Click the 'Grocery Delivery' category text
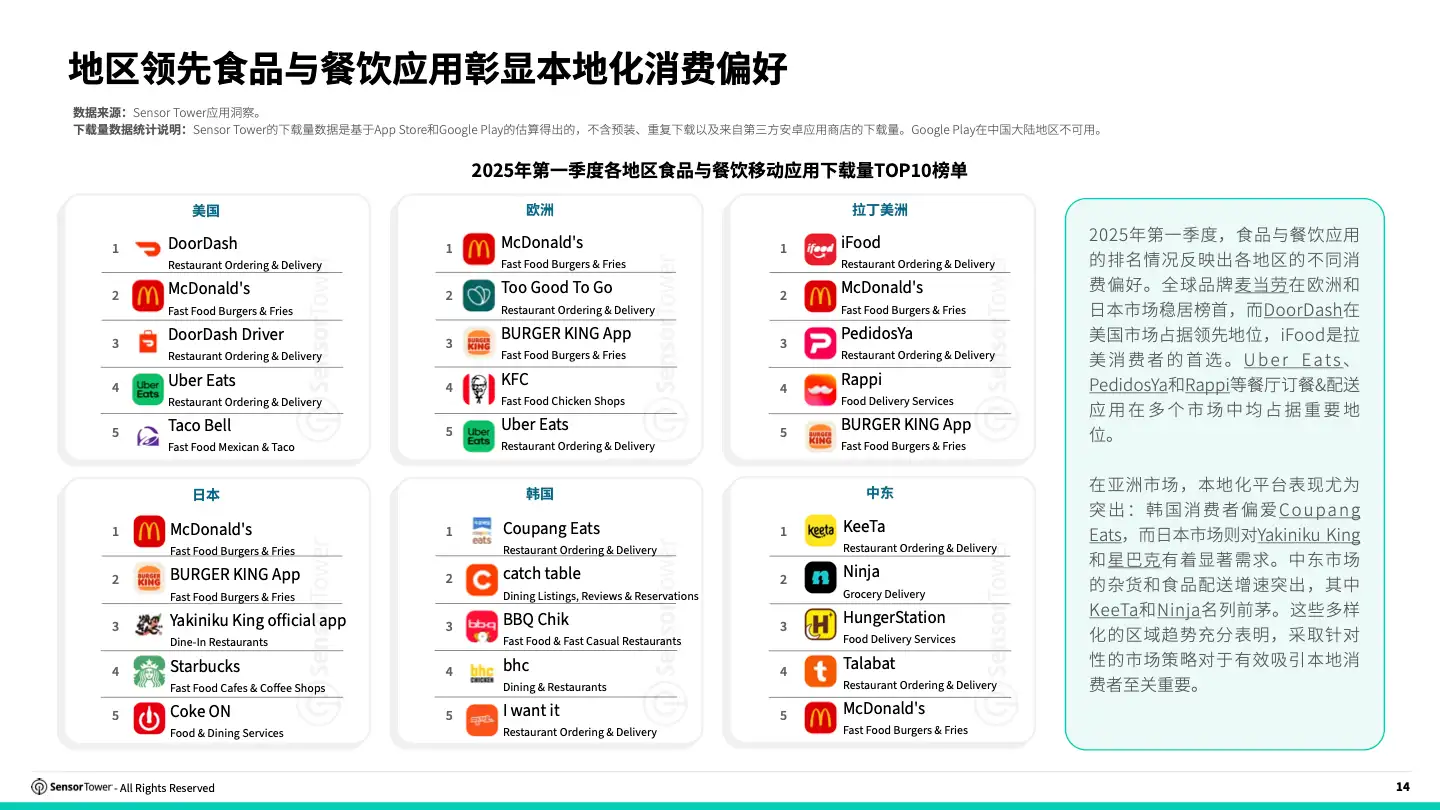This screenshot has height=810, width=1440. click(884, 594)
